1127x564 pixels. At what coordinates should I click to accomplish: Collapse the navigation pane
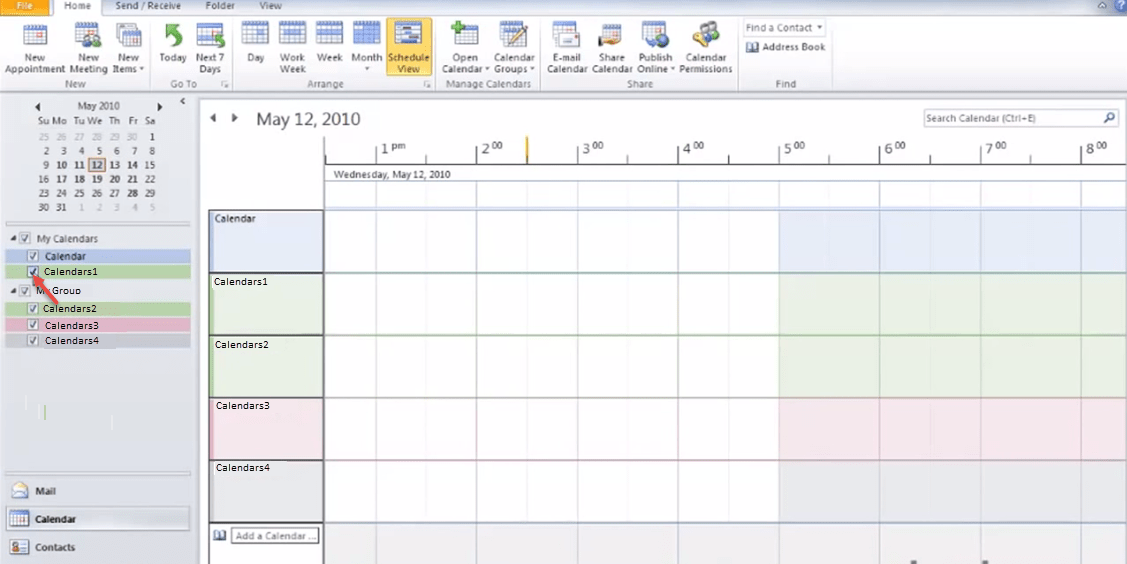(x=183, y=101)
